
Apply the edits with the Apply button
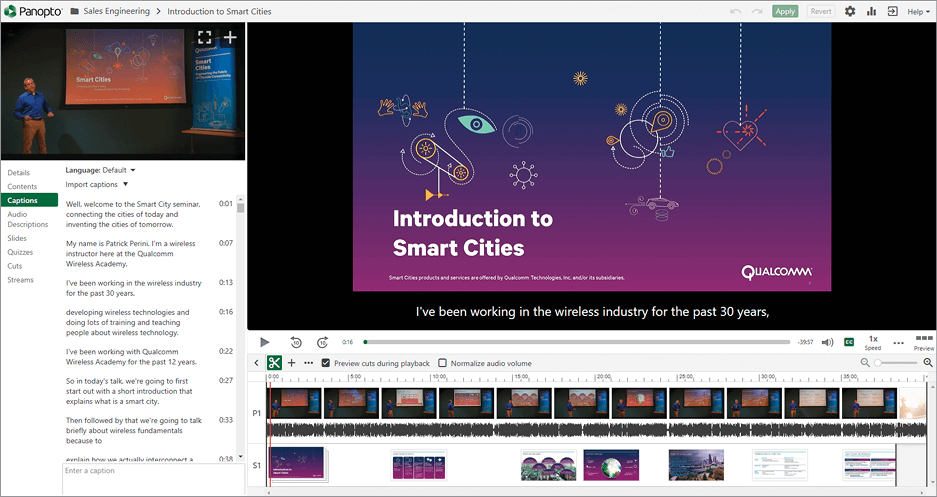pyautogui.click(x=785, y=11)
